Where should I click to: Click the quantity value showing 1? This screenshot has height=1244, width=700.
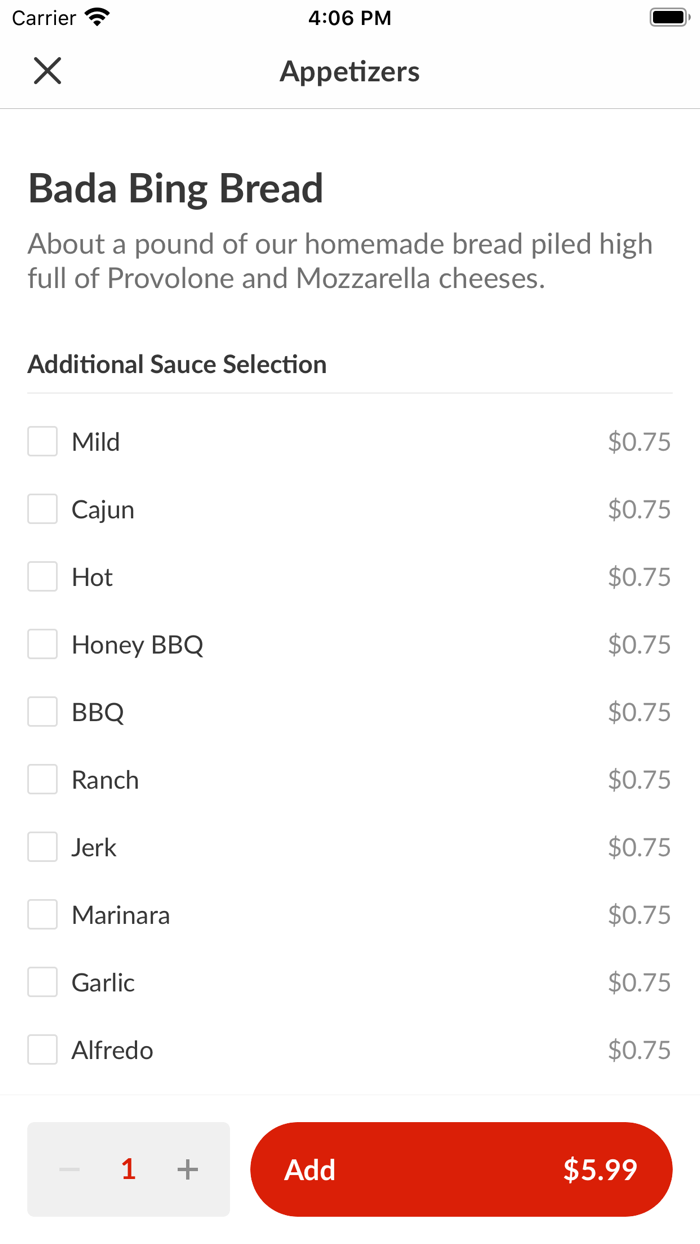pyautogui.click(x=128, y=1169)
